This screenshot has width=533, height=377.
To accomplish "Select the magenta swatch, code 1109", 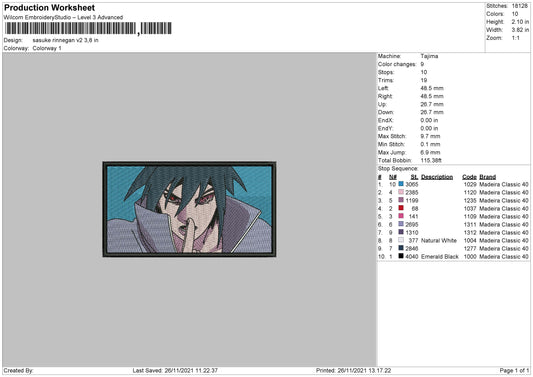I will tap(401, 216).
